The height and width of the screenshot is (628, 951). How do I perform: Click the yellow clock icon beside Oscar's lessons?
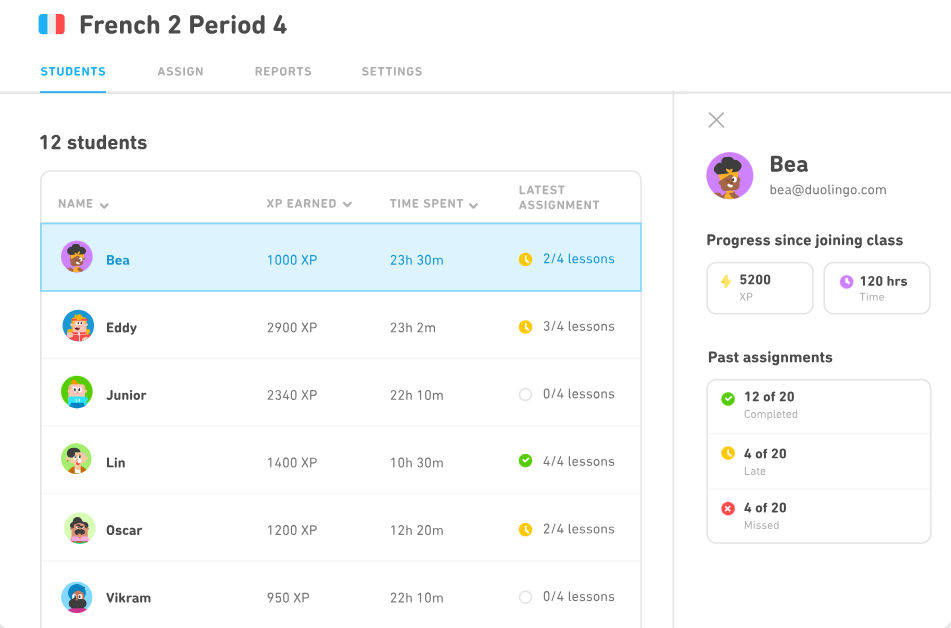525,529
